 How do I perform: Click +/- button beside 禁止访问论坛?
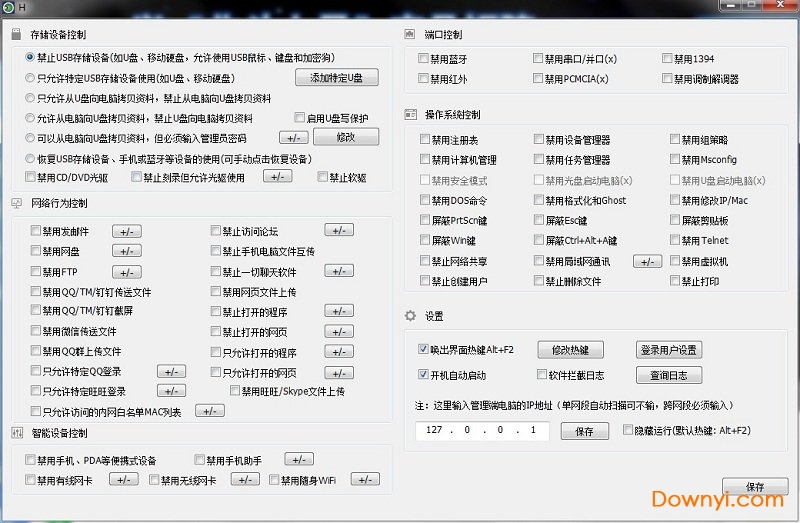pos(339,230)
